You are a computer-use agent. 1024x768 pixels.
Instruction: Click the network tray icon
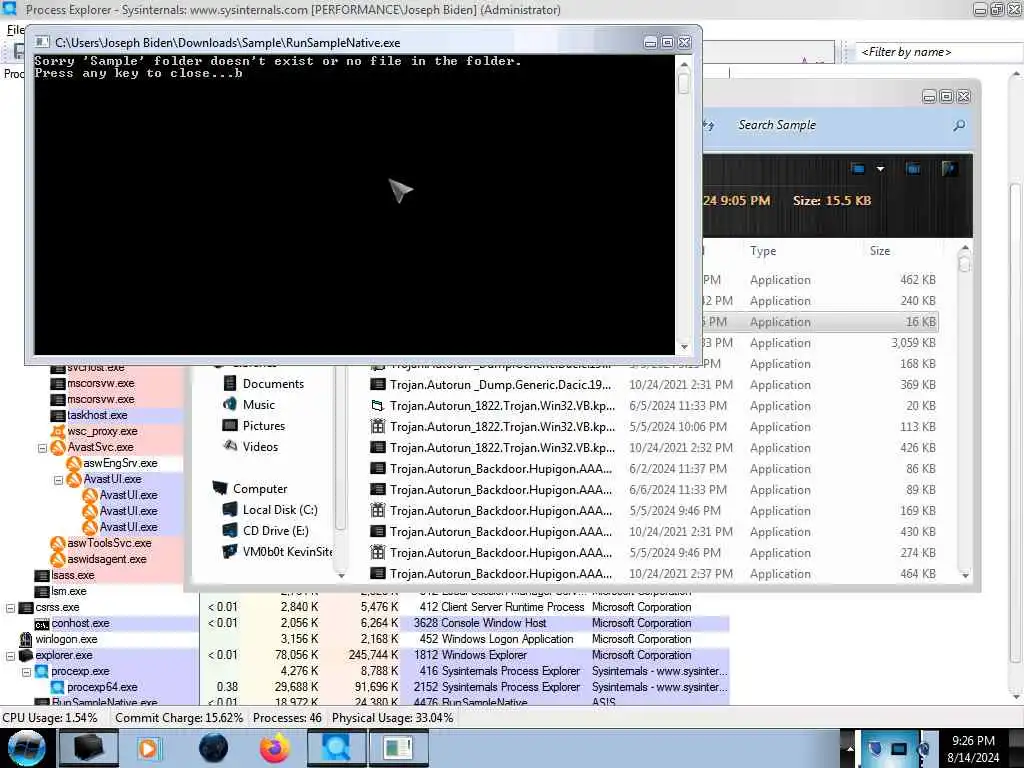[899, 748]
